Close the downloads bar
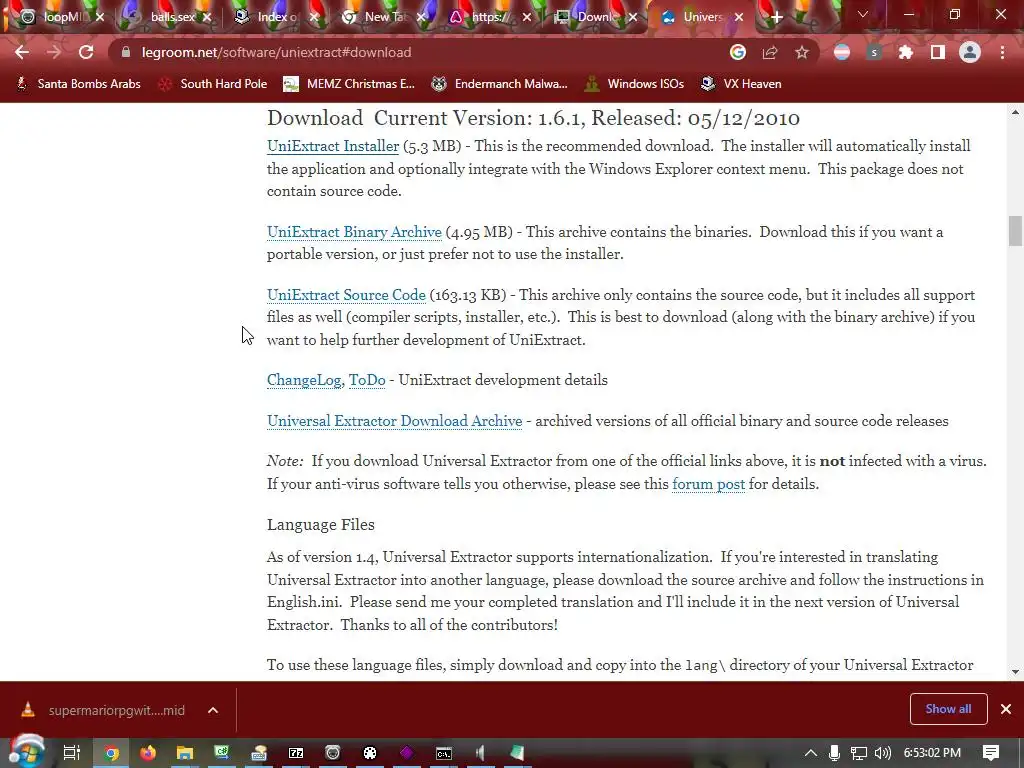 [1006, 709]
